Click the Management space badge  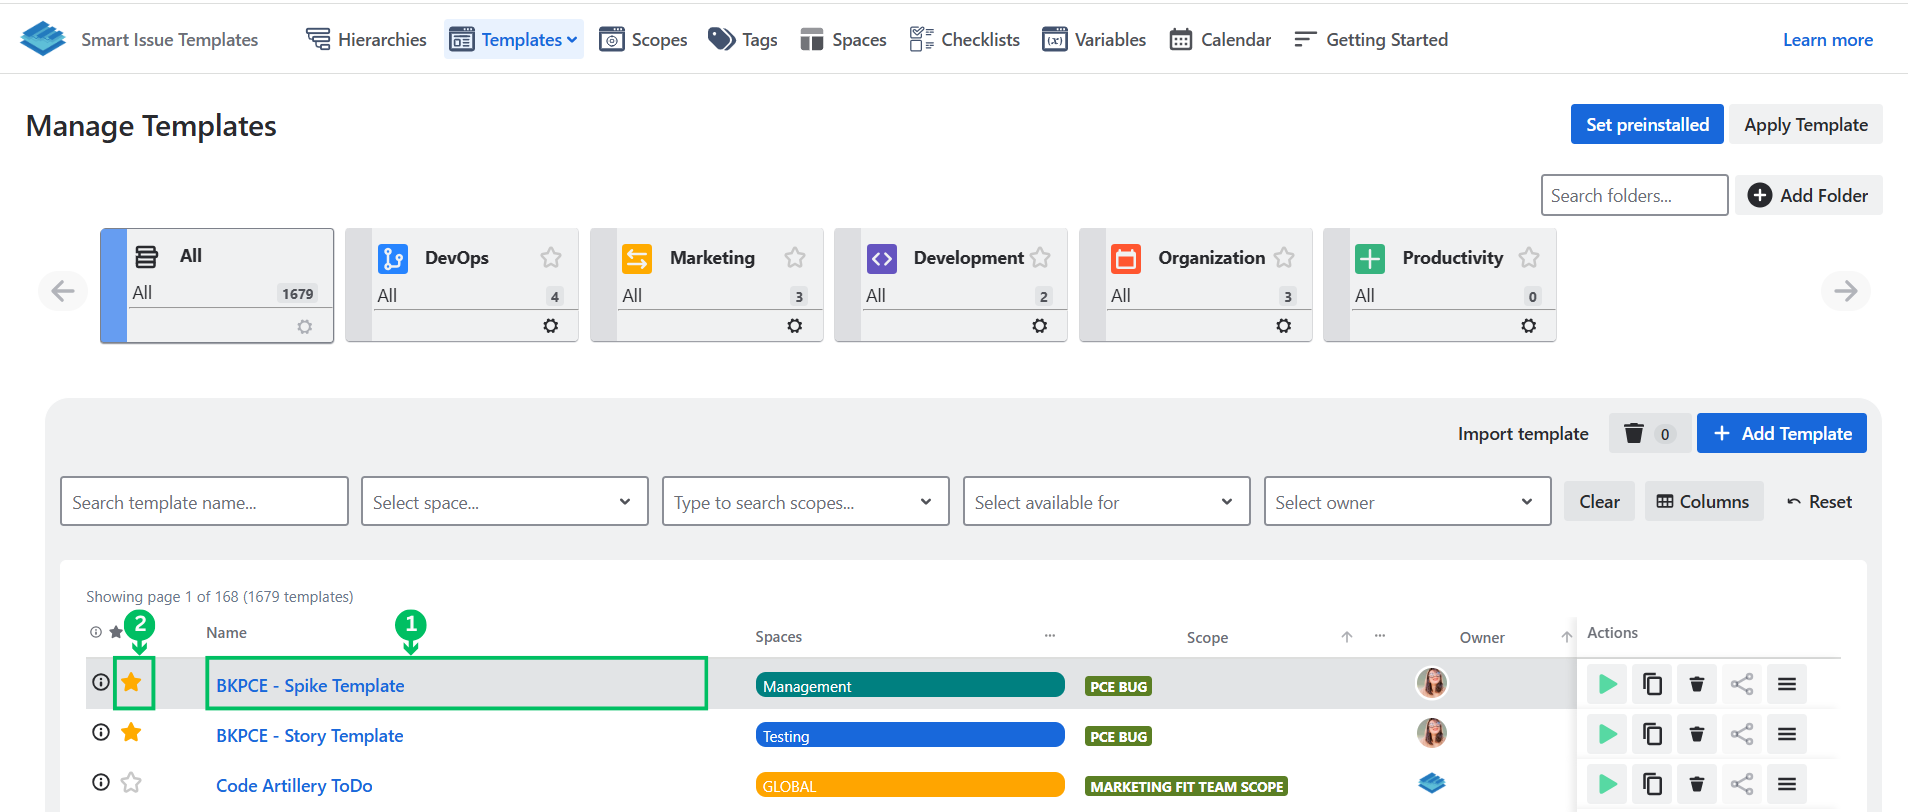pyautogui.click(x=910, y=685)
